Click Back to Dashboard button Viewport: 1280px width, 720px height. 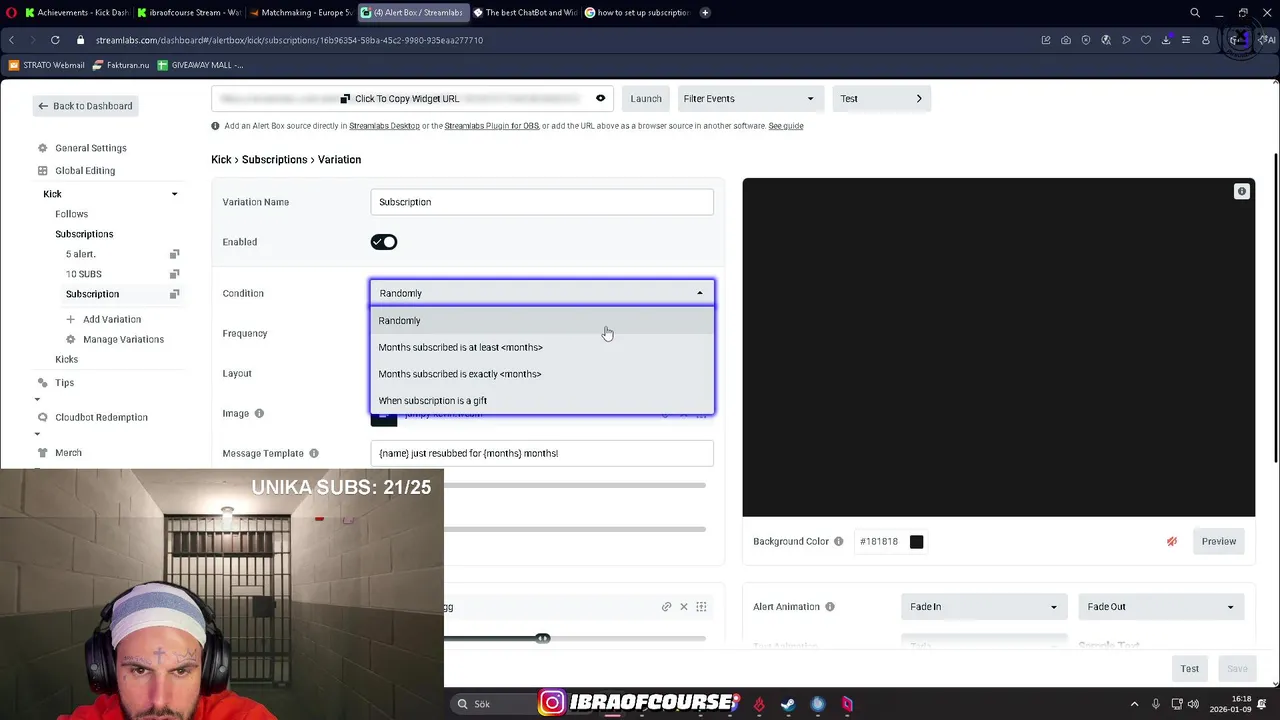(x=85, y=106)
